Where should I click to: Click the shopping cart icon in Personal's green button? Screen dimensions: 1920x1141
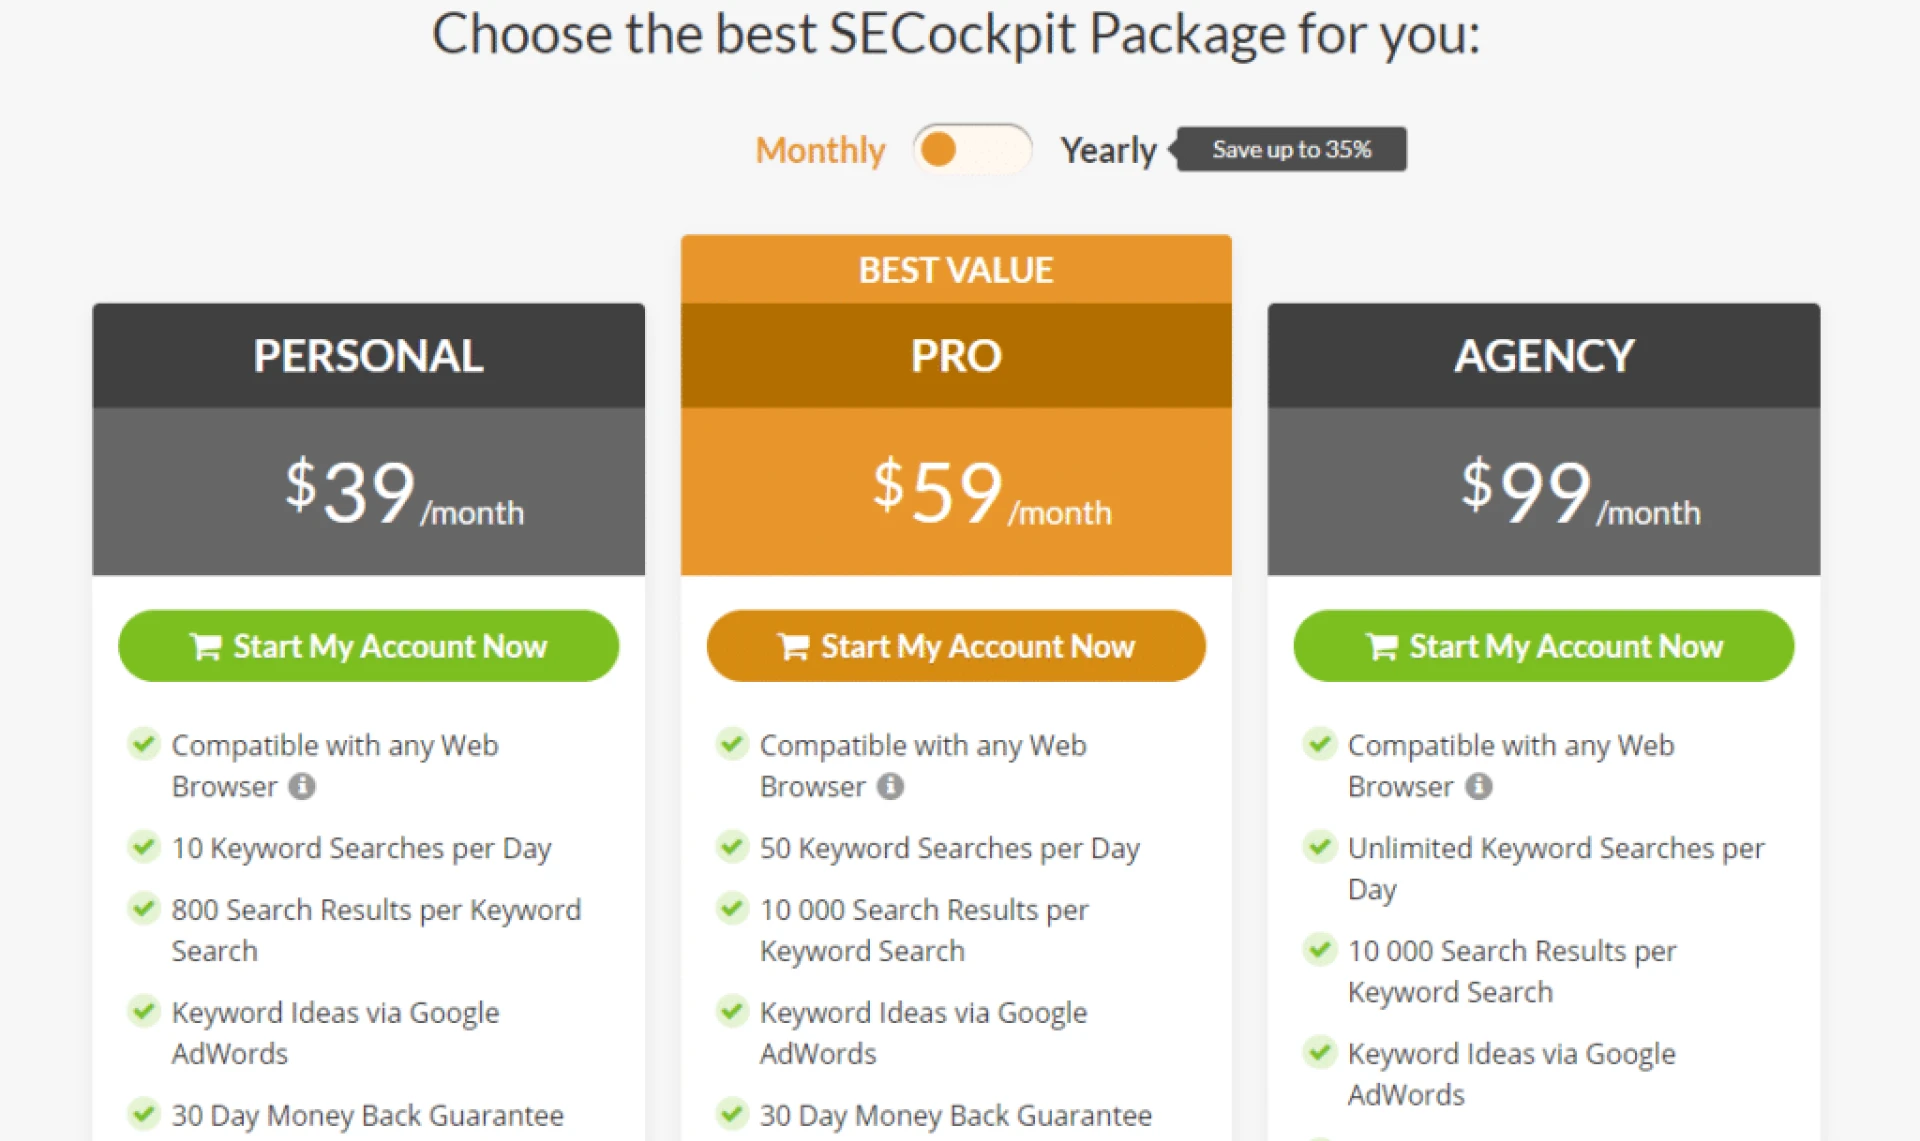[x=206, y=646]
